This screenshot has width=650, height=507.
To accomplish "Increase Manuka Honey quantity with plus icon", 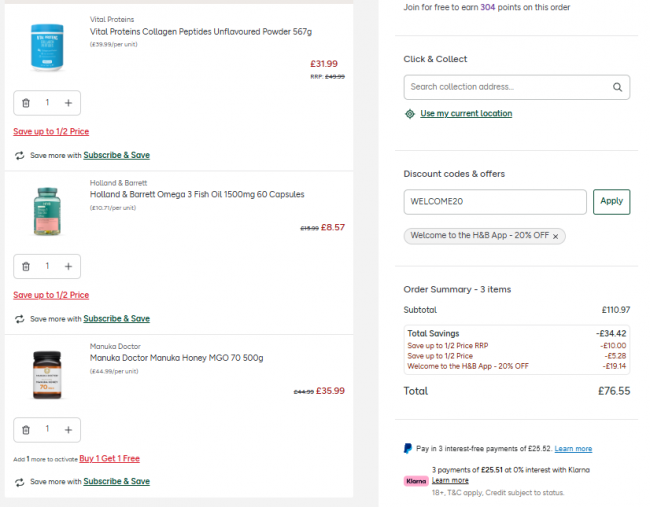I will tap(68, 430).
